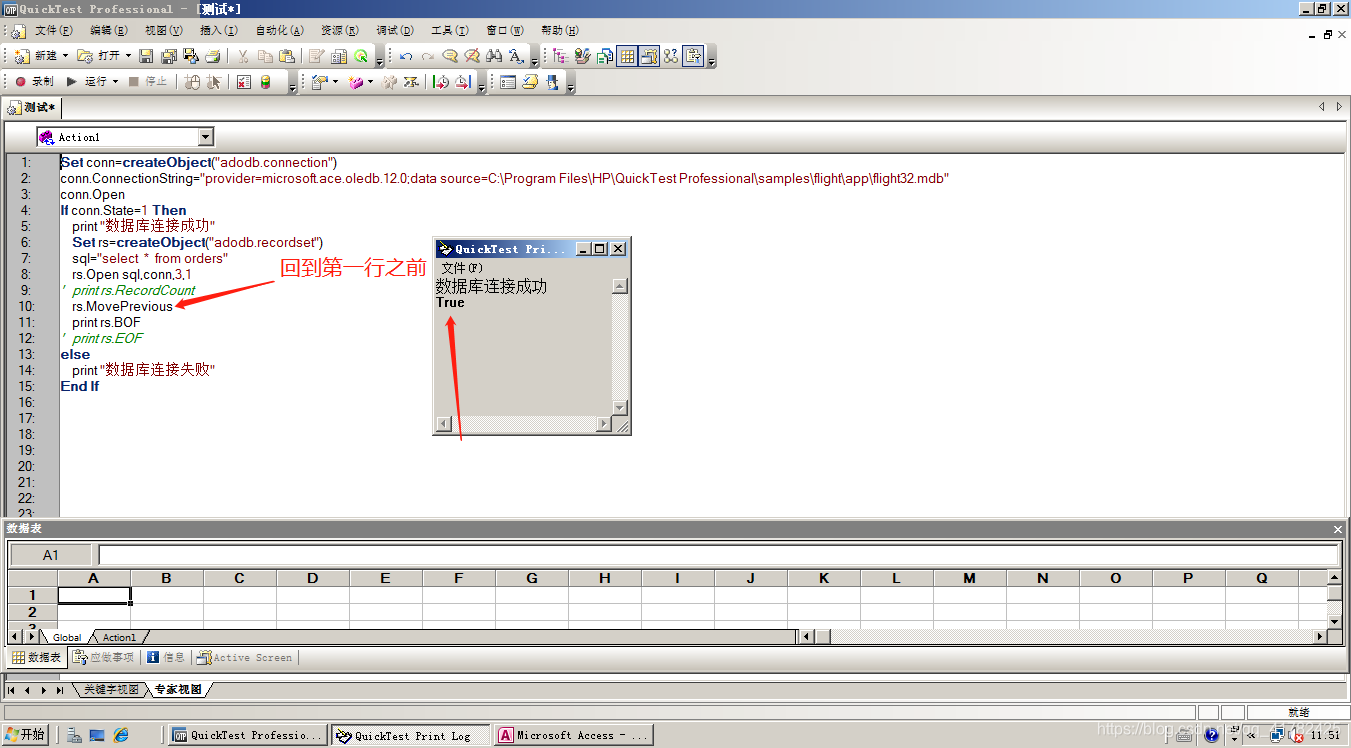Click the Cut scissors icon
This screenshot has width=1351, height=748.
click(243, 56)
